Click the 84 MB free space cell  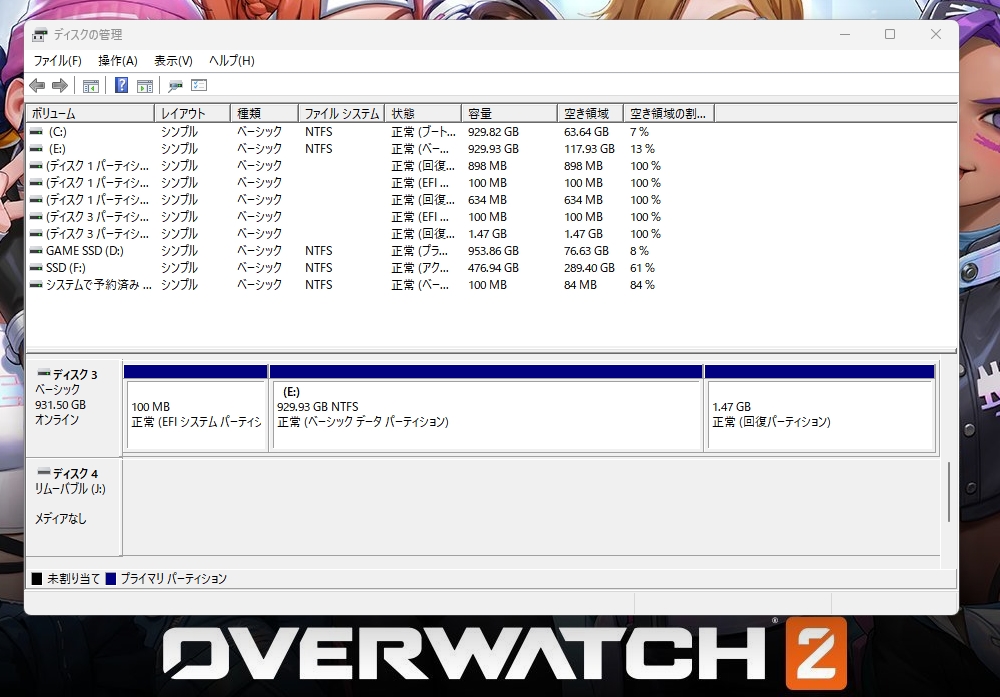(x=580, y=285)
